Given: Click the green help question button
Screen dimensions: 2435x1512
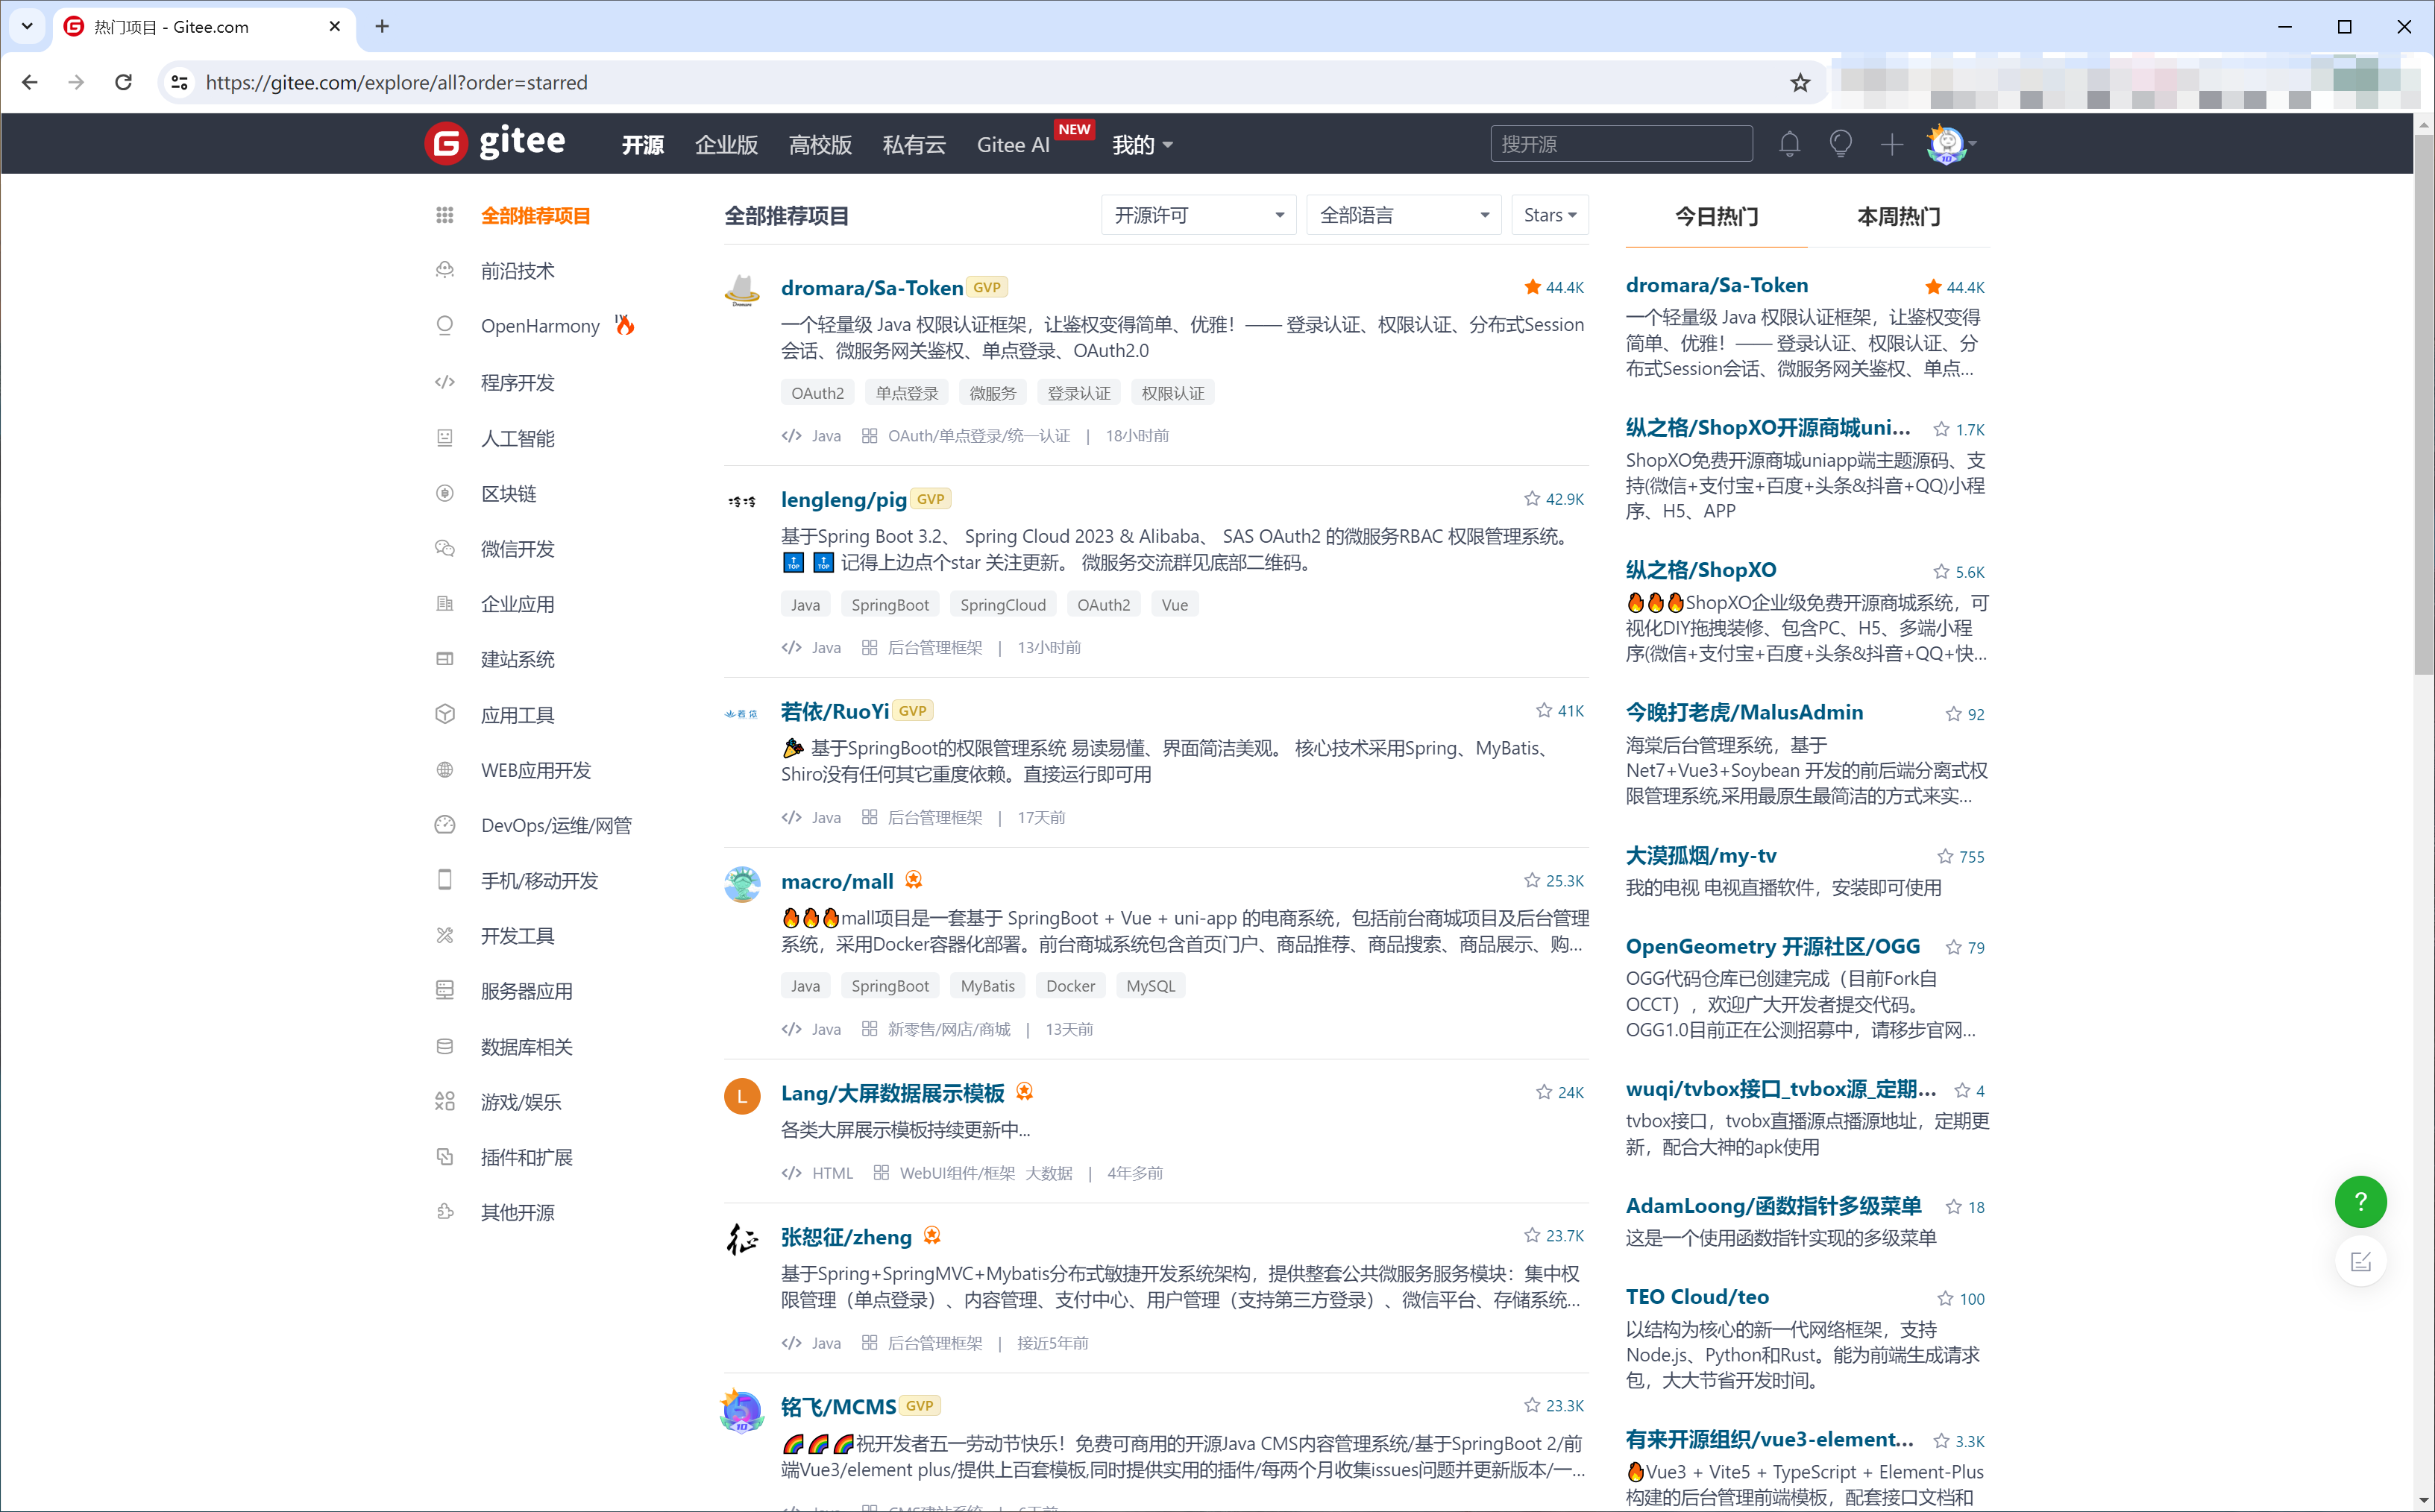Looking at the screenshot, I should (2360, 1201).
